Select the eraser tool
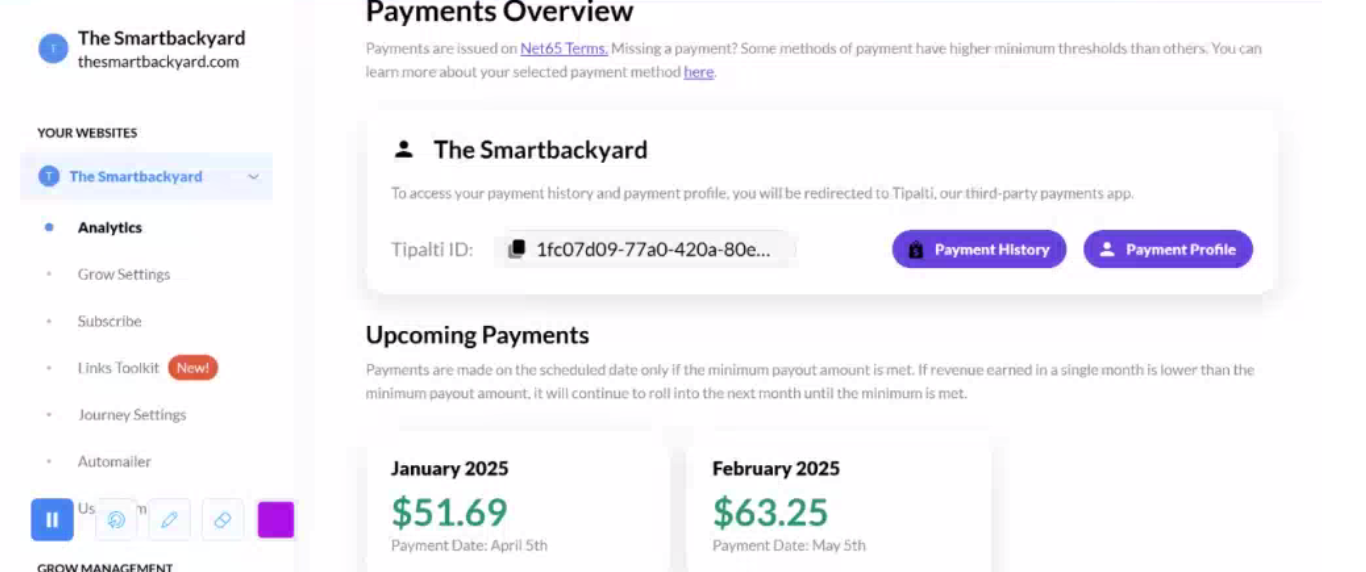This screenshot has height=572, width=1366. 222,519
